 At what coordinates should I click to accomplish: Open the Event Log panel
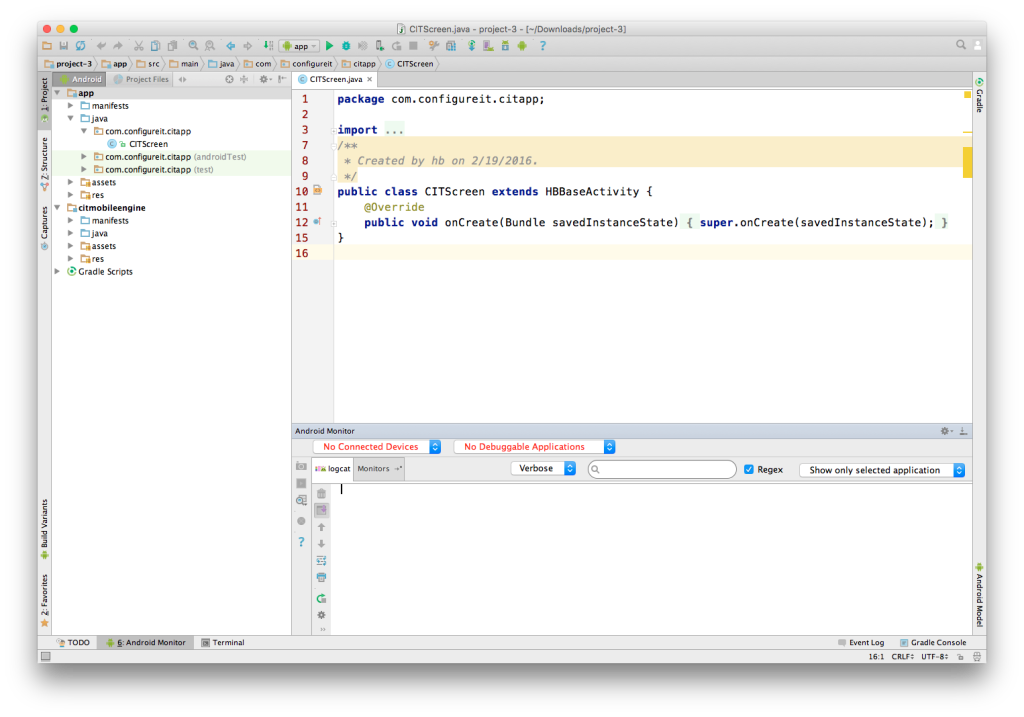coord(860,643)
